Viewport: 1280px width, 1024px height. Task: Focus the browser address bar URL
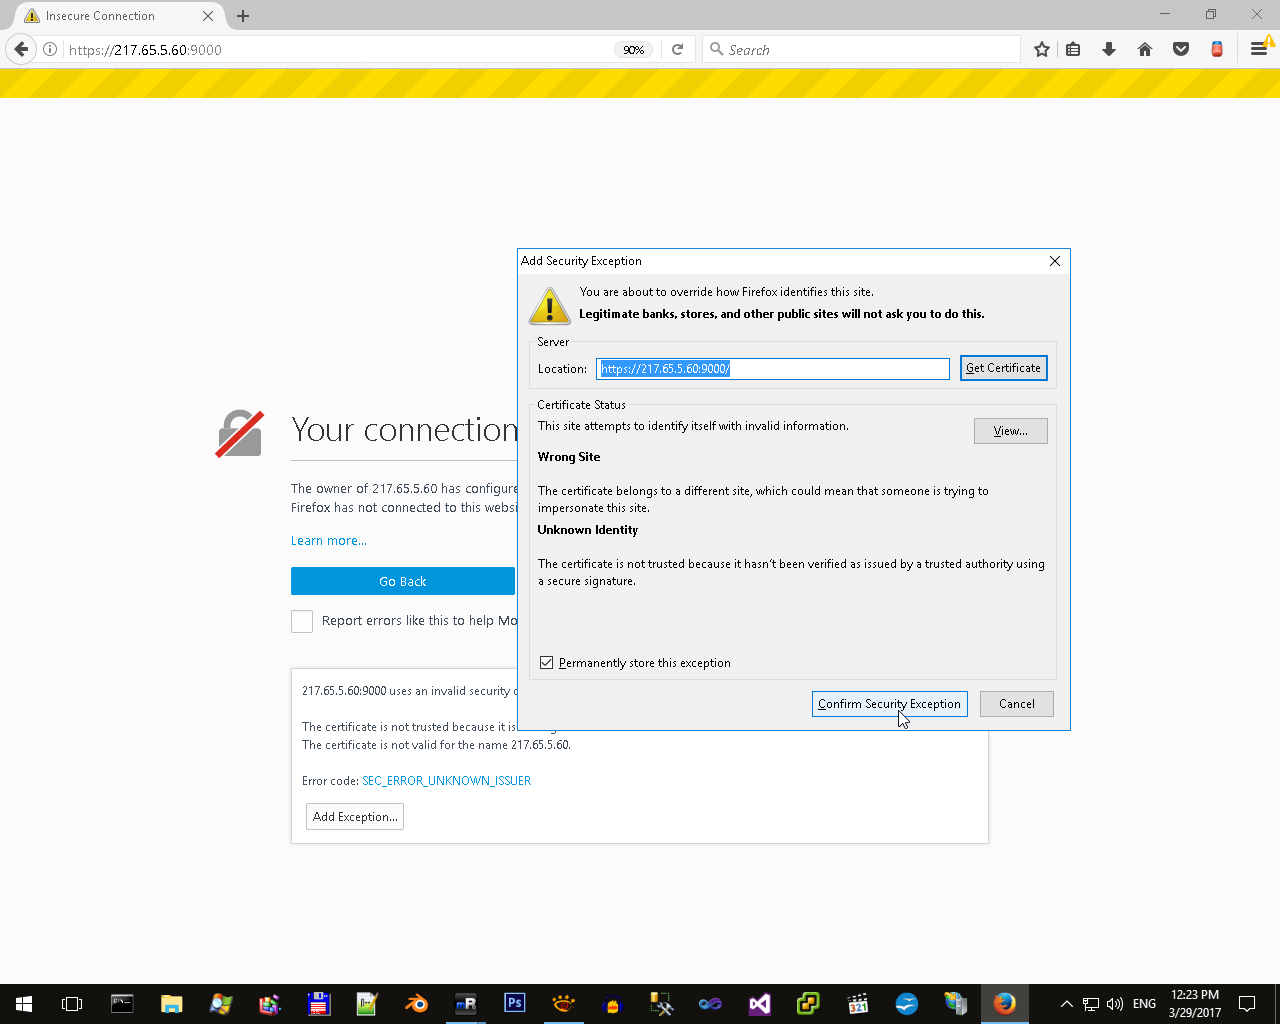point(338,50)
